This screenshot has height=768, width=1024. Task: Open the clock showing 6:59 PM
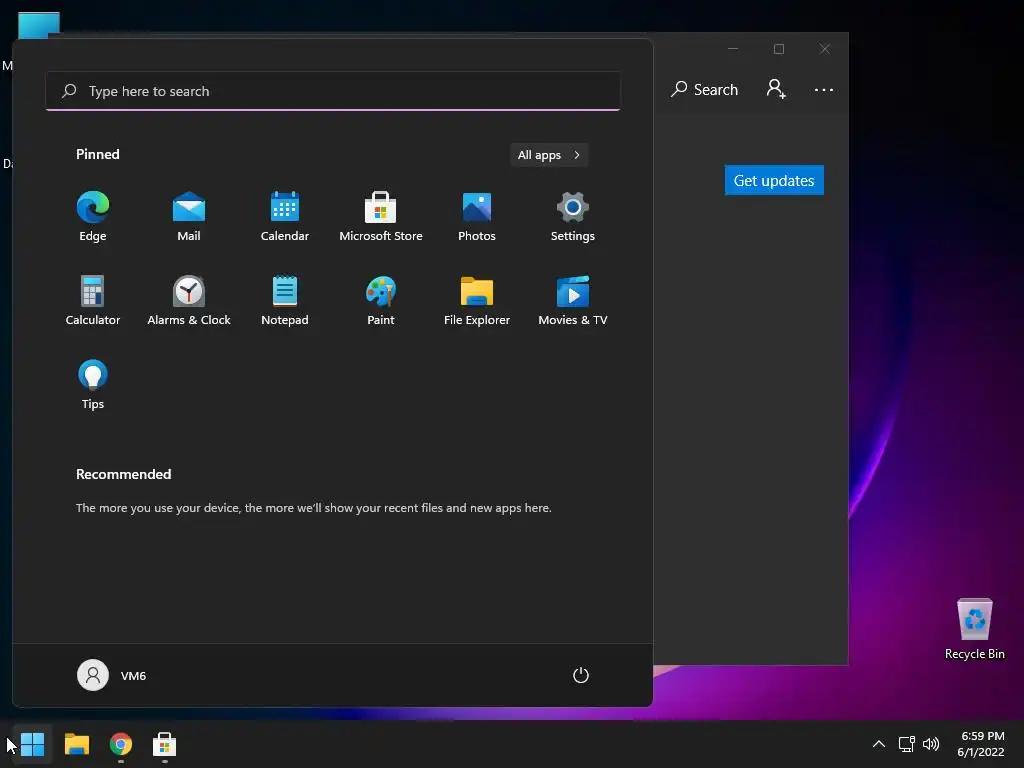coord(981,744)
